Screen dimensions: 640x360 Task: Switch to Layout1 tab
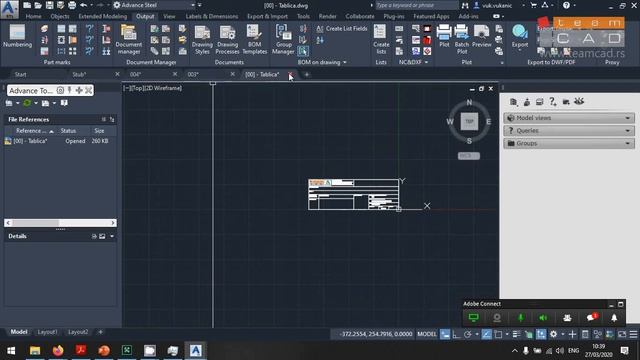click(47, 332)
